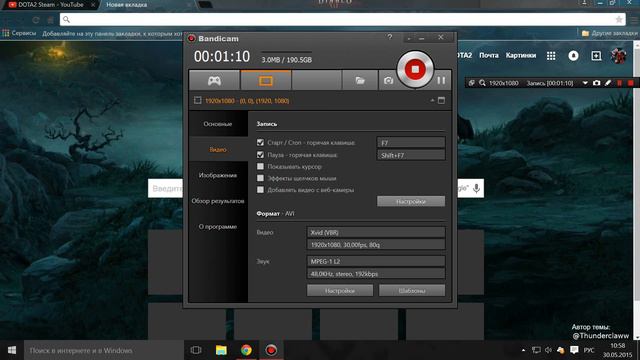
Task: Open Google notifications bell icon
Action: pyautogui.click(x=573, y=56)
